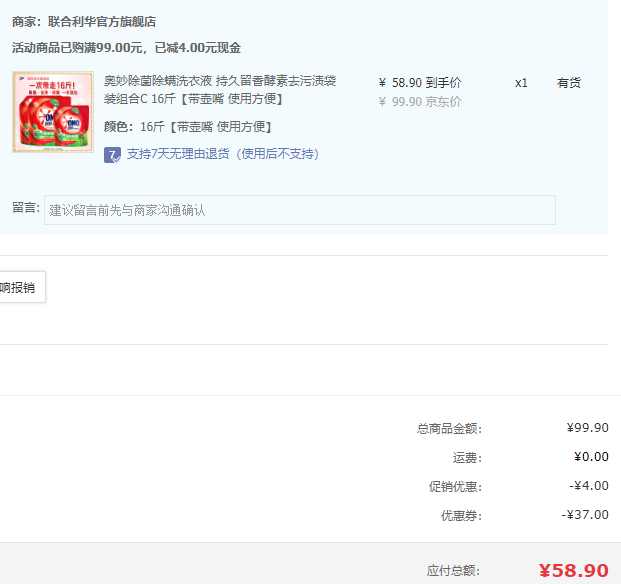Click the ¥99.90 京东价 original price

(x=420, y=102)
